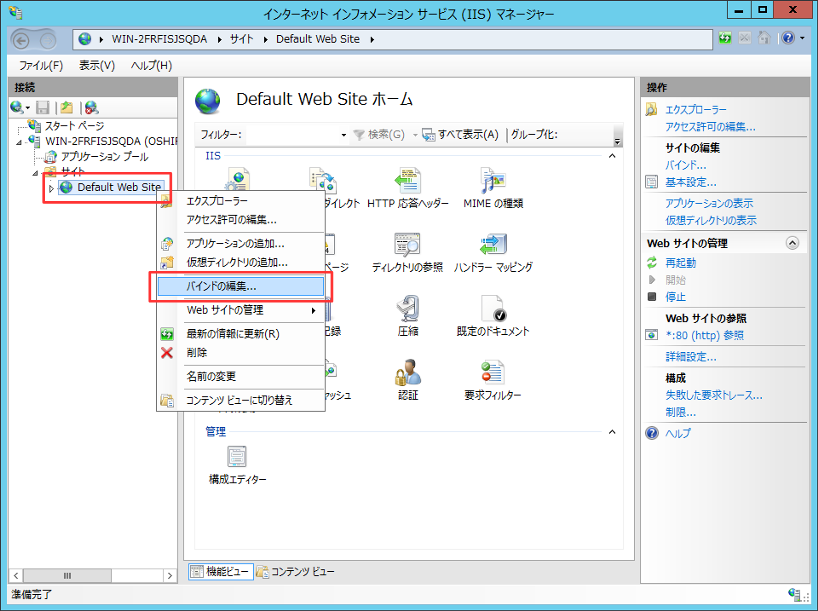Select 名前の変更 in context menu

click(242, 376)
